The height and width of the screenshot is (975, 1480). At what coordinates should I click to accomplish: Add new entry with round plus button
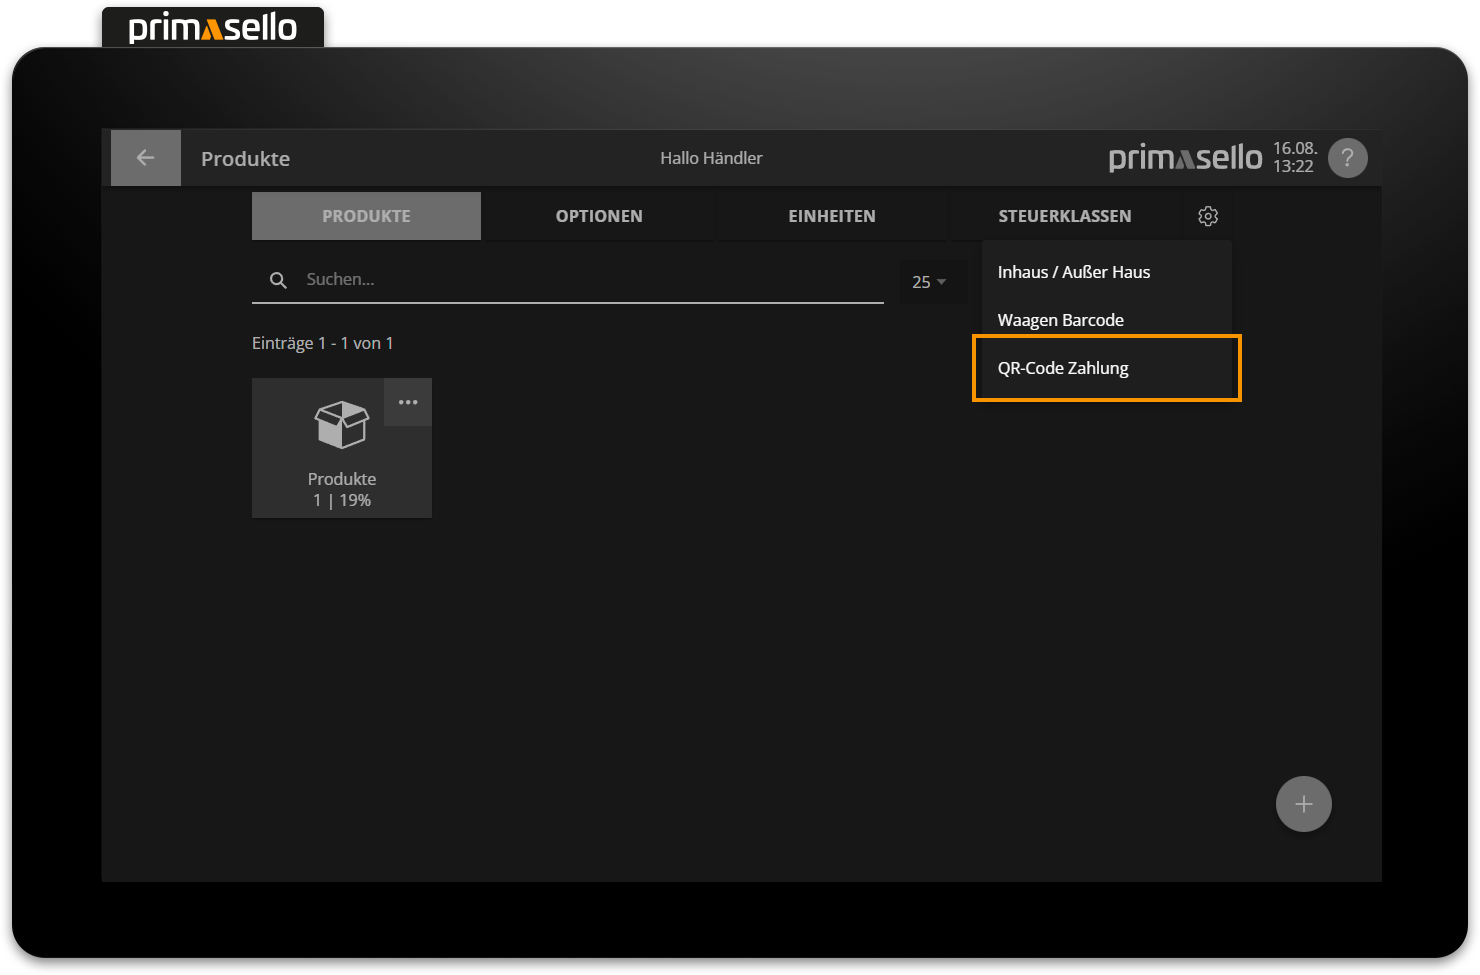point(1303,804)
